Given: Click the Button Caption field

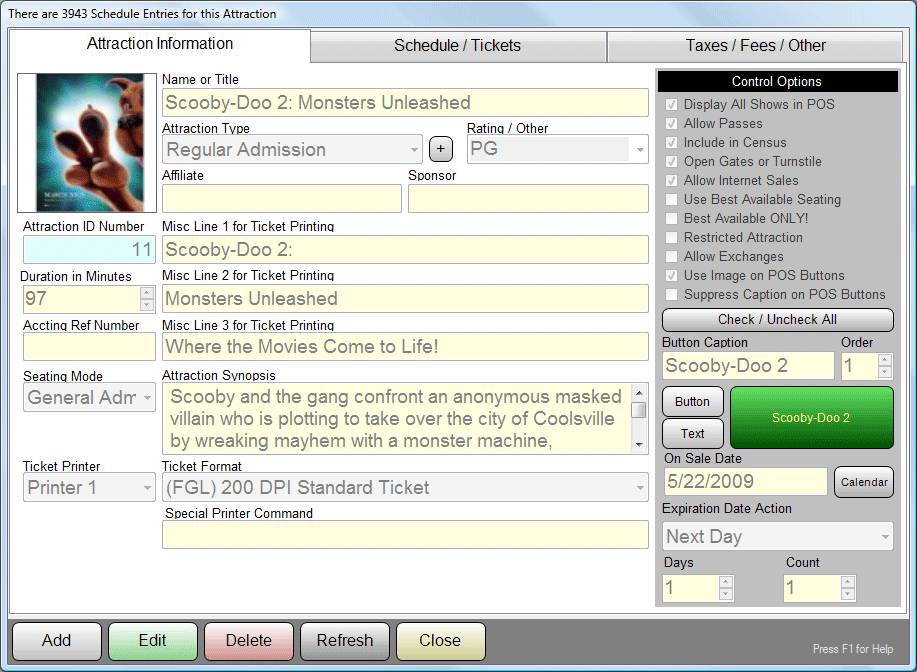Looking at the screenshot, I should [748, 366].
